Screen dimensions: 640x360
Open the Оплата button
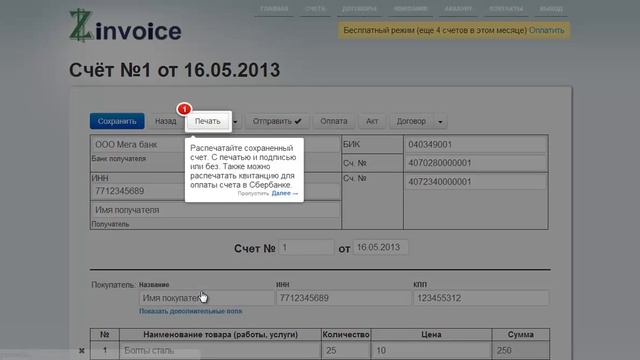point(333,121)
